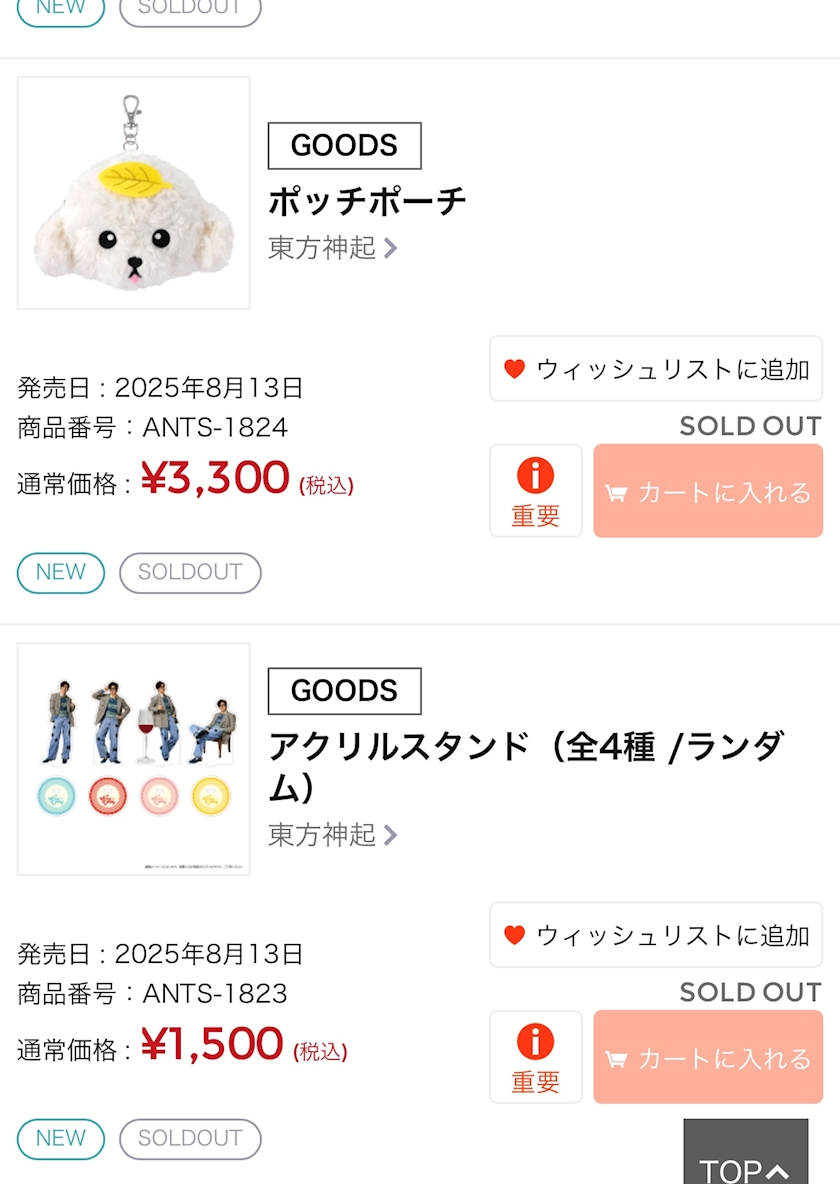
Task: View the acrylic stand product thumbnail
Action: click(x=134, y=759)
